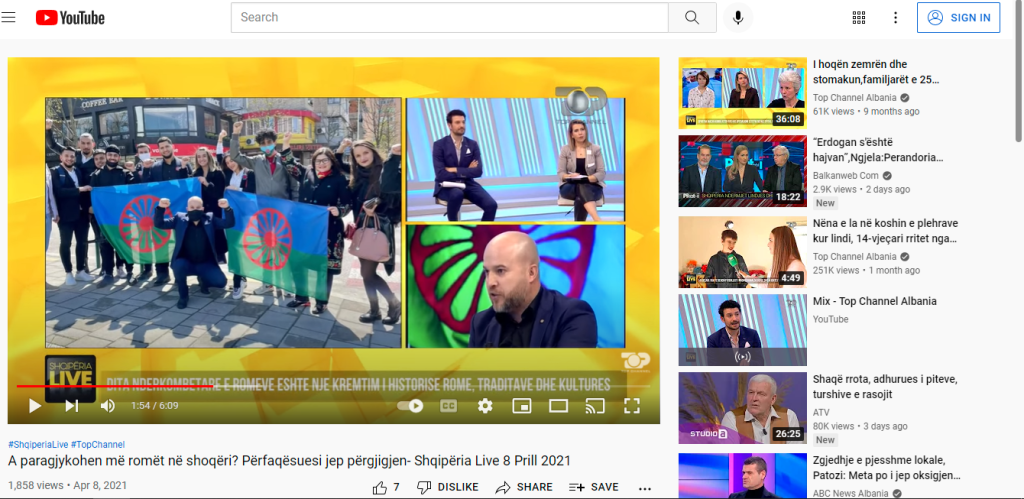This screenshot has width=1024, height=499.
Task: Switch to miniplayer mode
Action: tap(521, 405)
